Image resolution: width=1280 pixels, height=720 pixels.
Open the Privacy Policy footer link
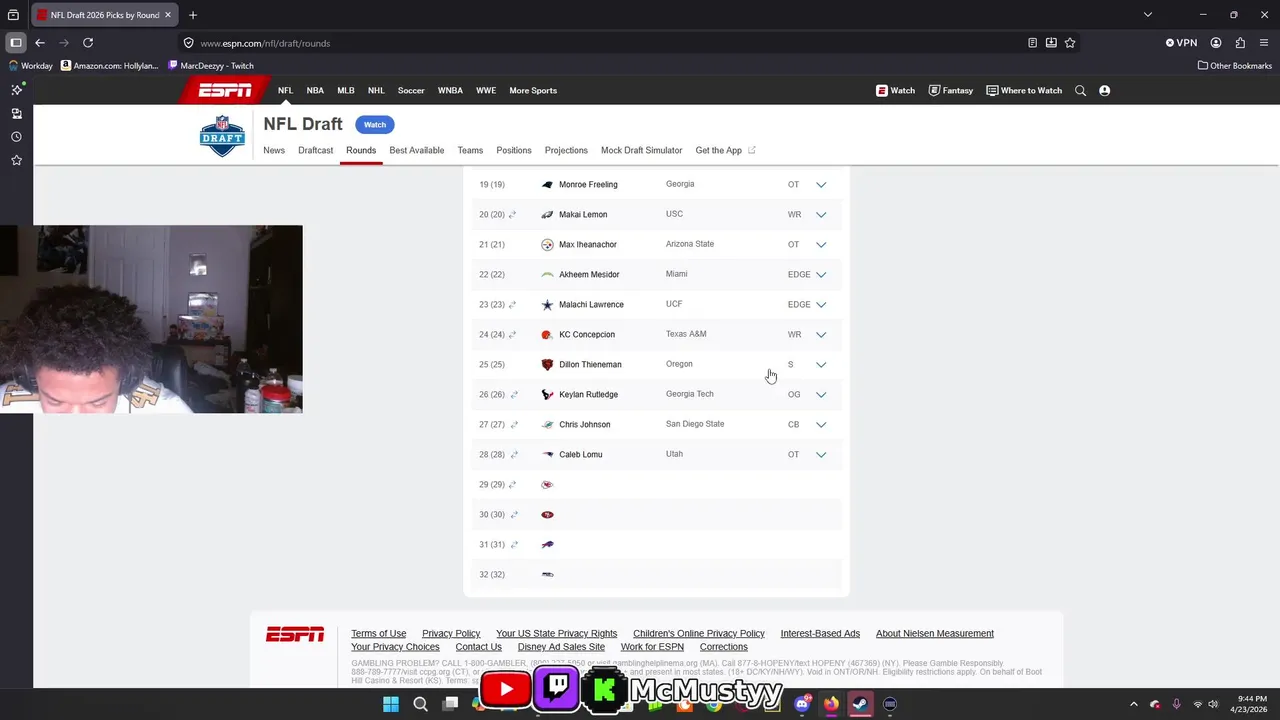point(451,633)
